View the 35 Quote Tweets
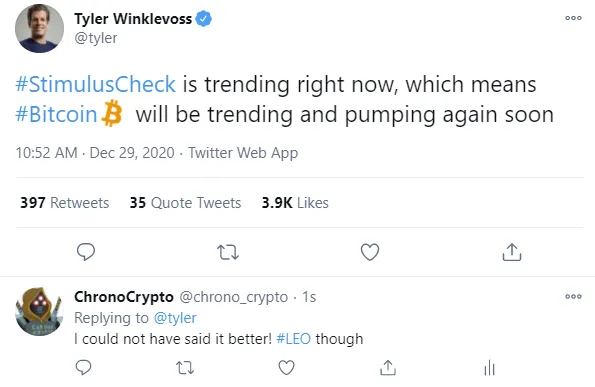 pos(185,203)
